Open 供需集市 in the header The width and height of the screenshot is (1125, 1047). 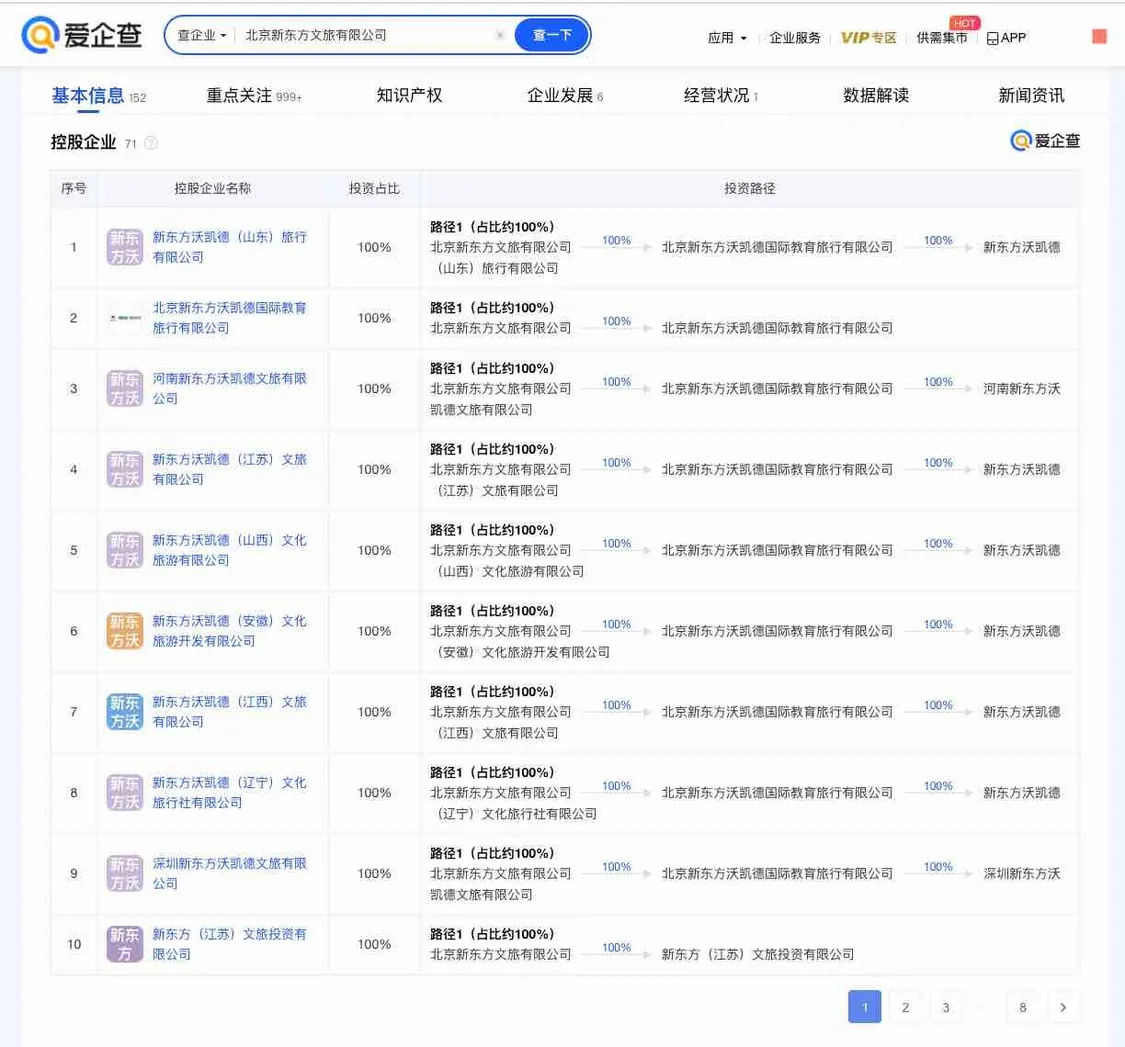coord(941,37)
